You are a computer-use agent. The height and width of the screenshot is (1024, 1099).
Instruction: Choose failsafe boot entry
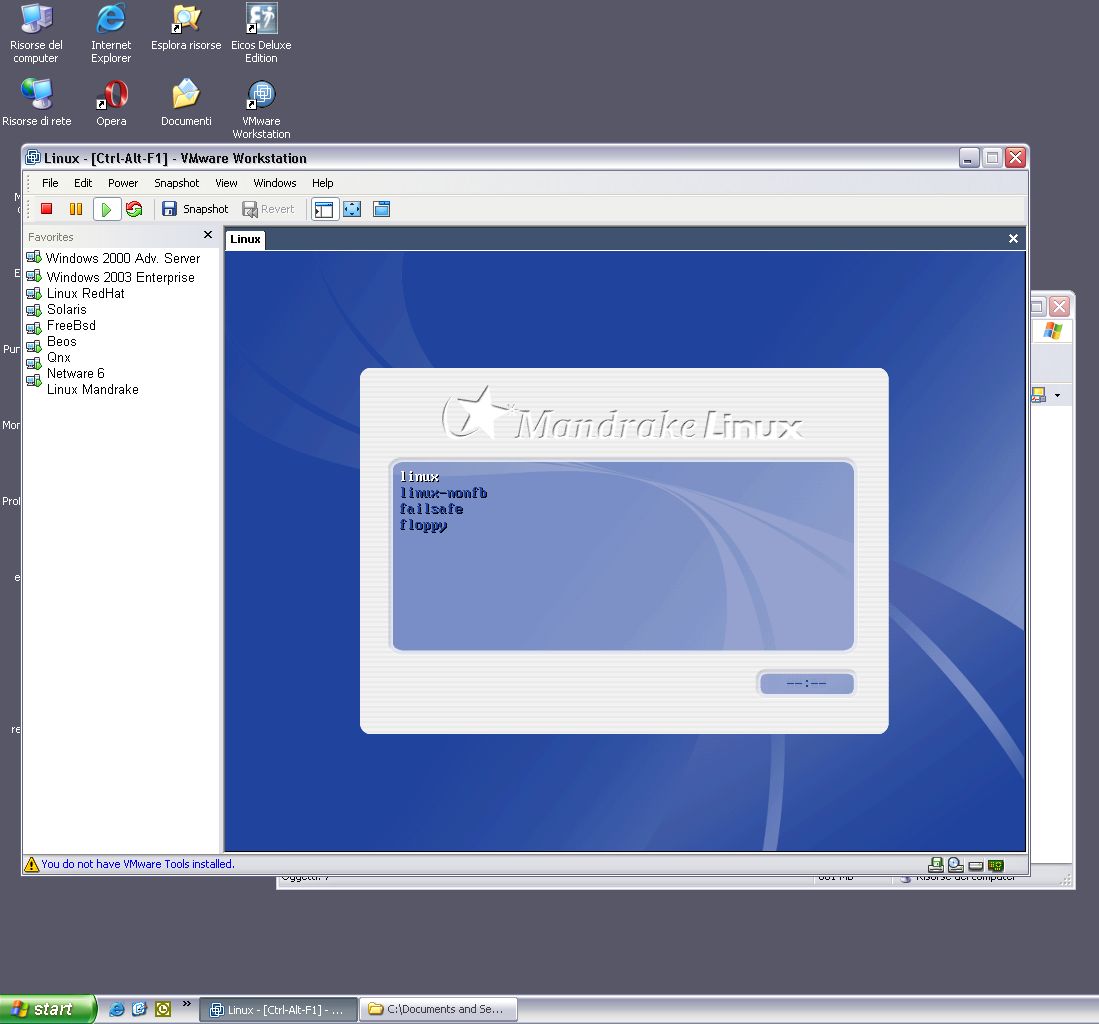[431, 509]
